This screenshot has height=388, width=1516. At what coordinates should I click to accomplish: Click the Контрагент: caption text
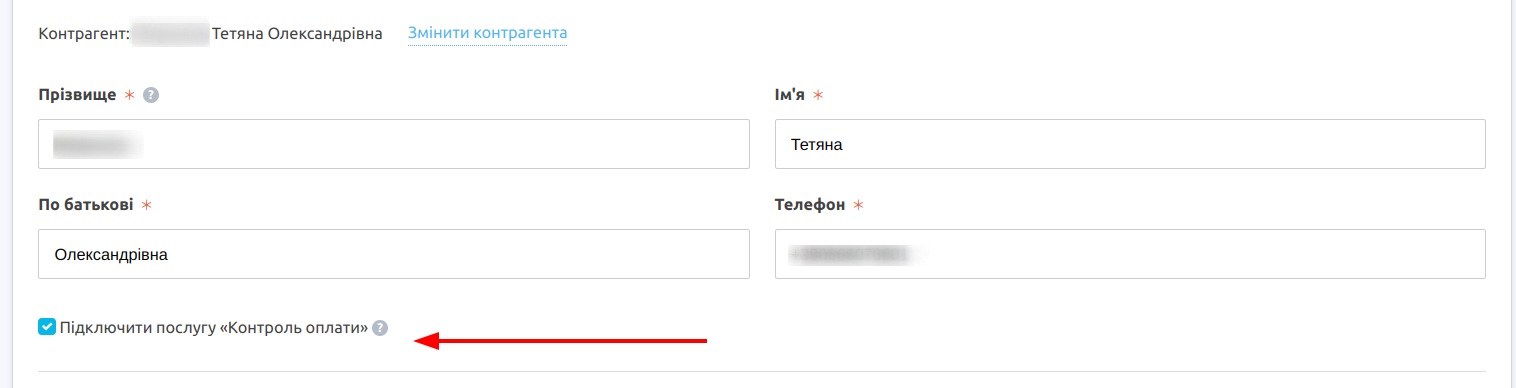[x=84, y=34]
